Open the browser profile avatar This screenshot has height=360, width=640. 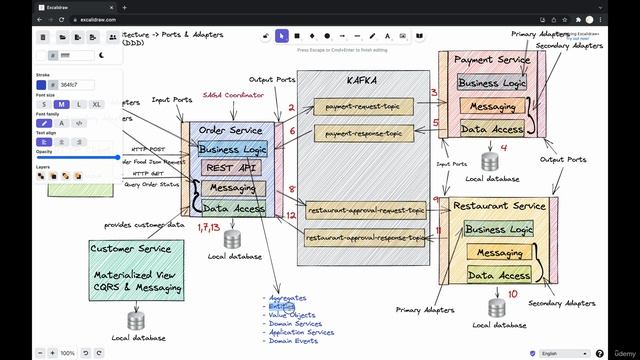[589, 20]
